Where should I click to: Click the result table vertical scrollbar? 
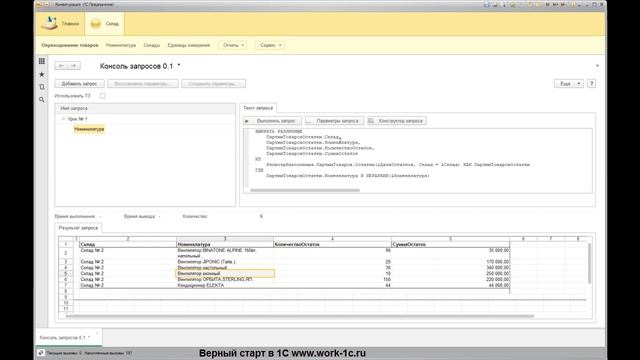pos(589,263)
